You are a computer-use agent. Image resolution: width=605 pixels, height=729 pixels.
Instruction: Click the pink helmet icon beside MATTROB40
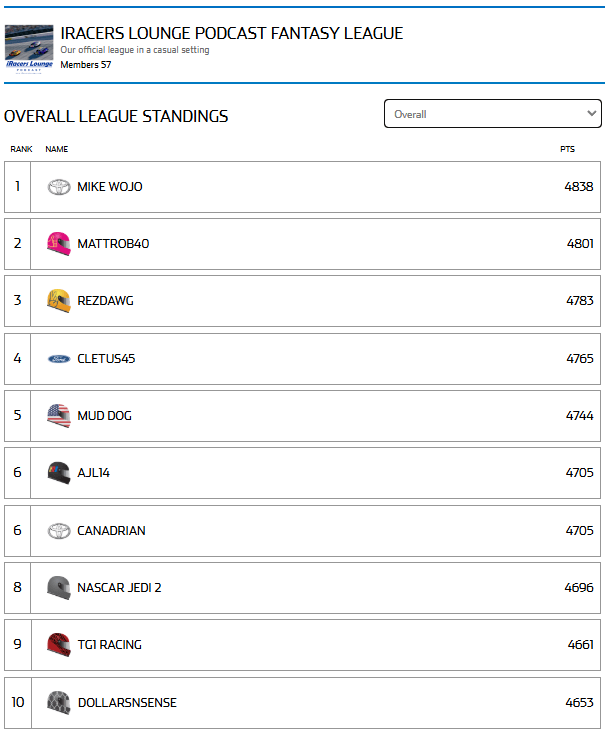click(x=59, y=244)
